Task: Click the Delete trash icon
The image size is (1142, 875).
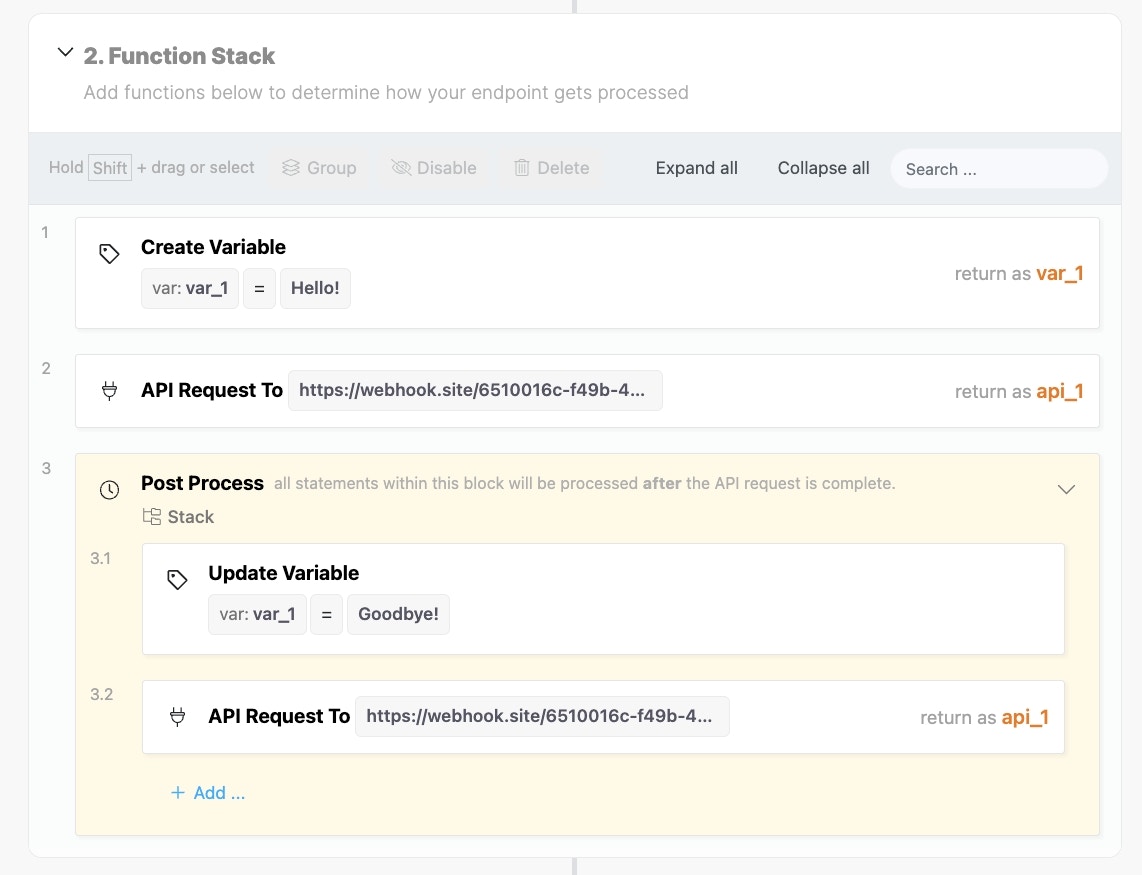Action: [x=522, y=168]
